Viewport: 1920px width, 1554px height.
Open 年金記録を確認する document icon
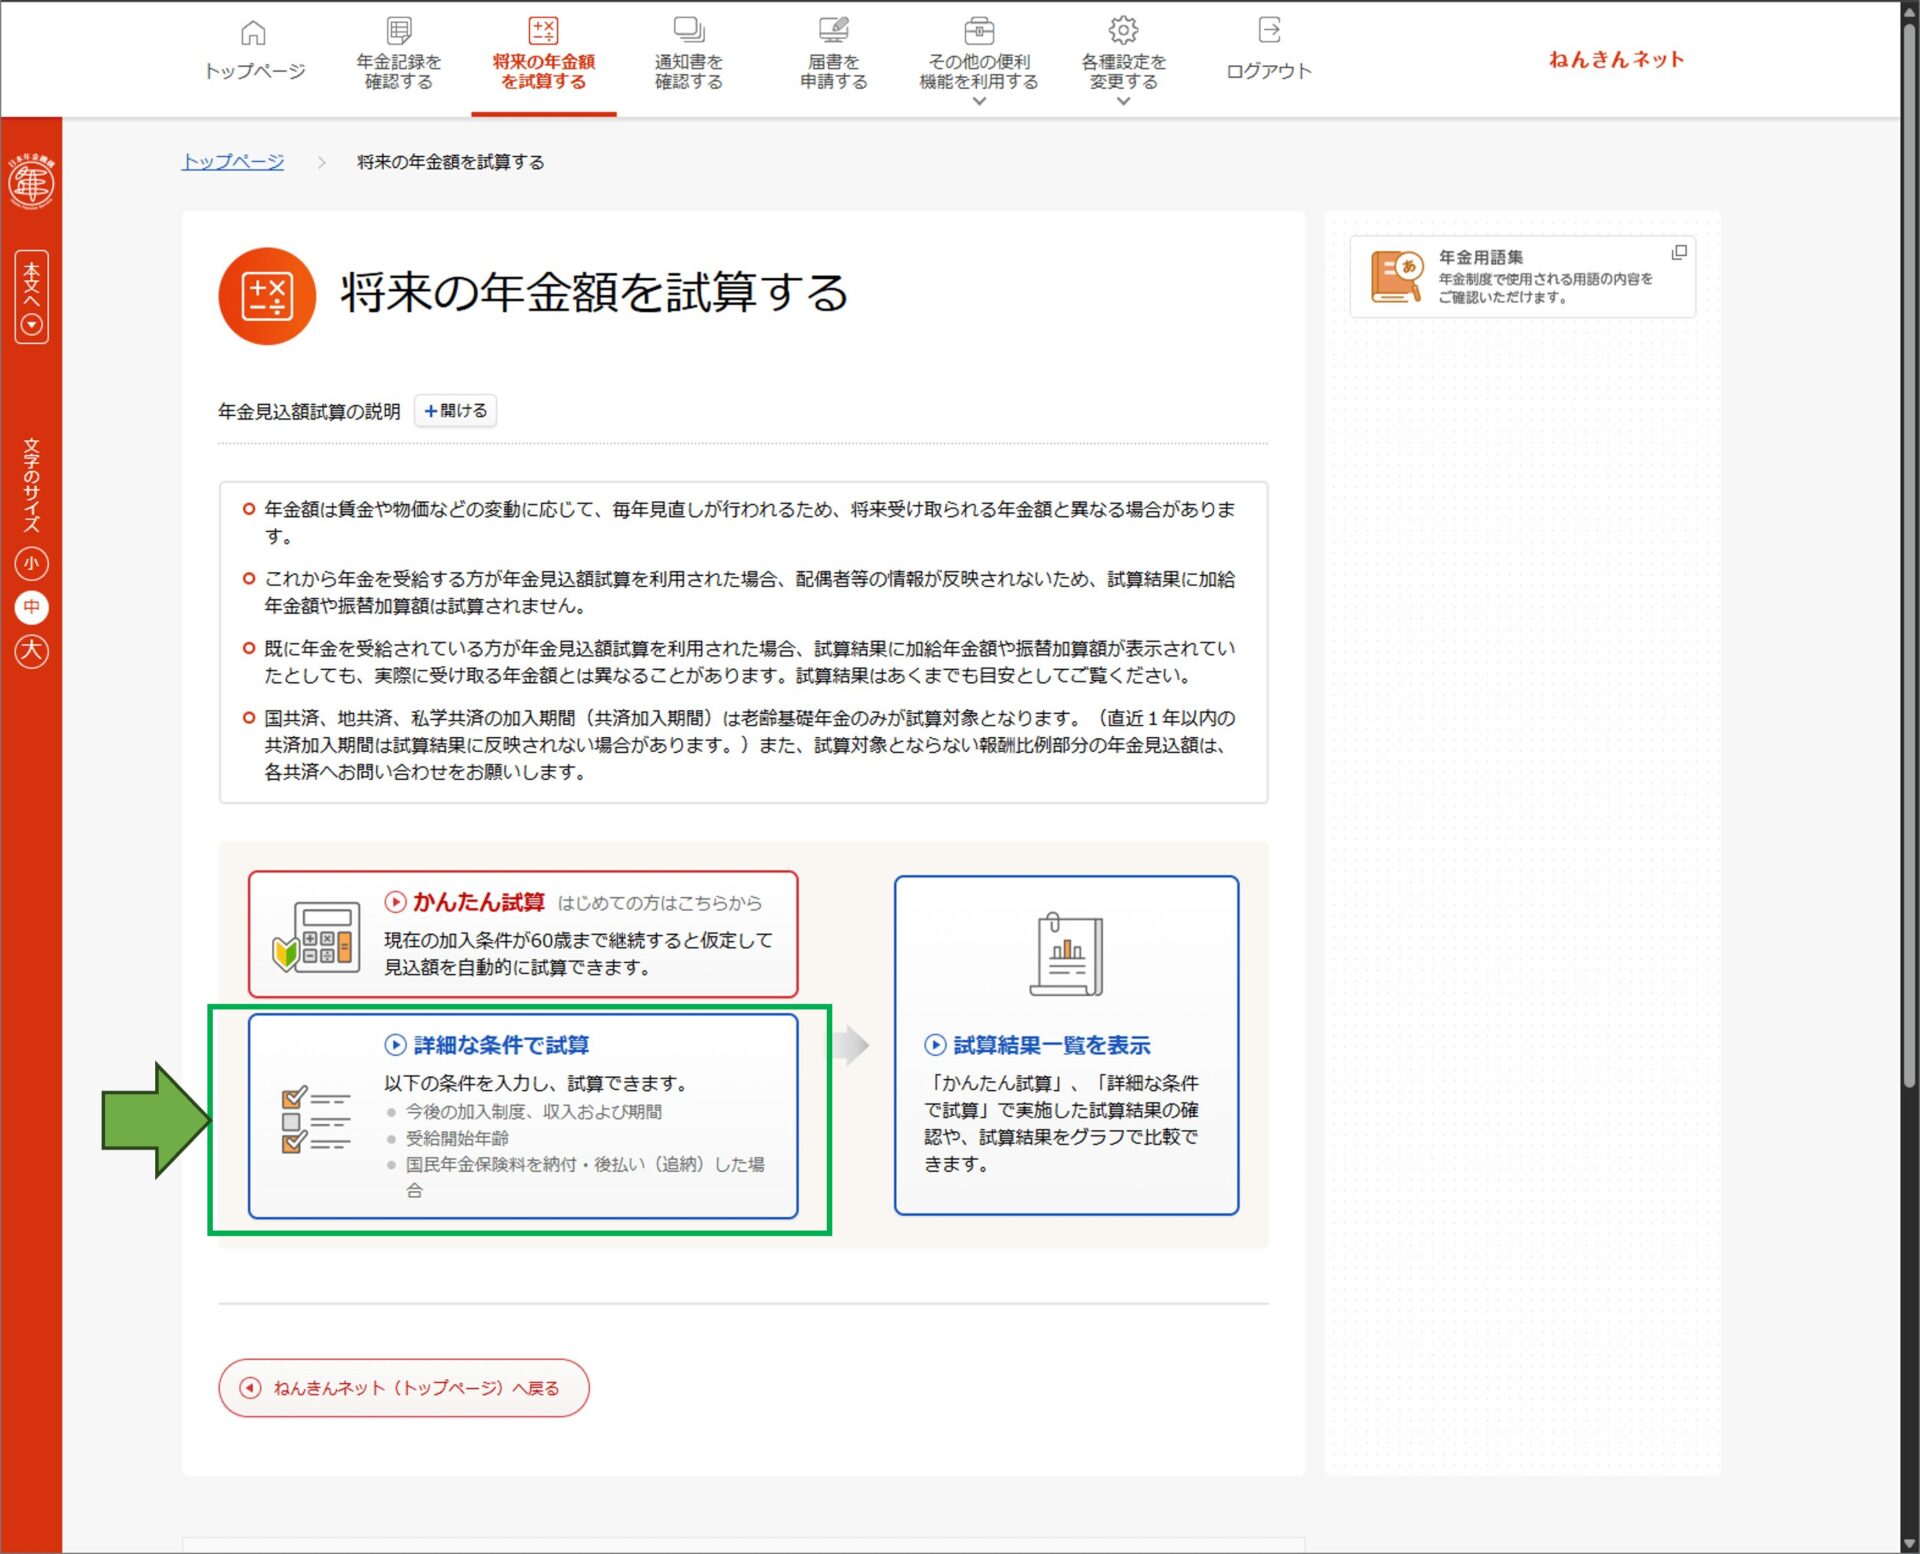pos(398,31)
